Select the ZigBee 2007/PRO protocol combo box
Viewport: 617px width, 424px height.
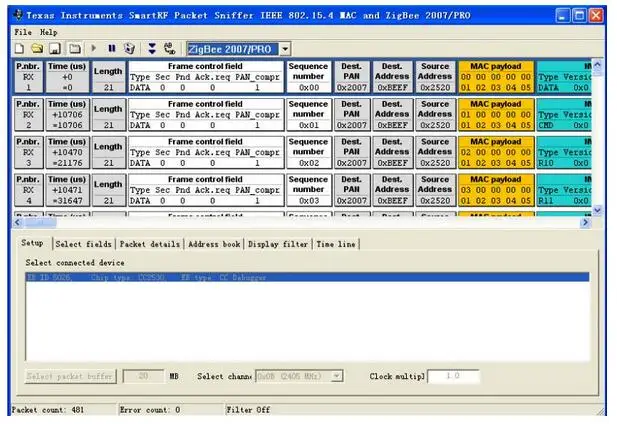[x=238, y=49]
